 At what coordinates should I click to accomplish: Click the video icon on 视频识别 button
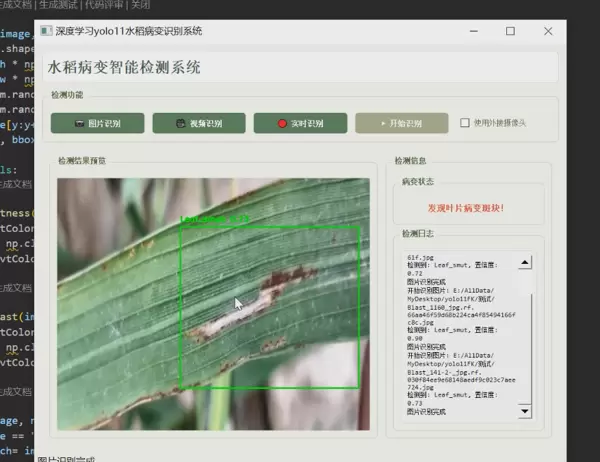click(180, 124)
